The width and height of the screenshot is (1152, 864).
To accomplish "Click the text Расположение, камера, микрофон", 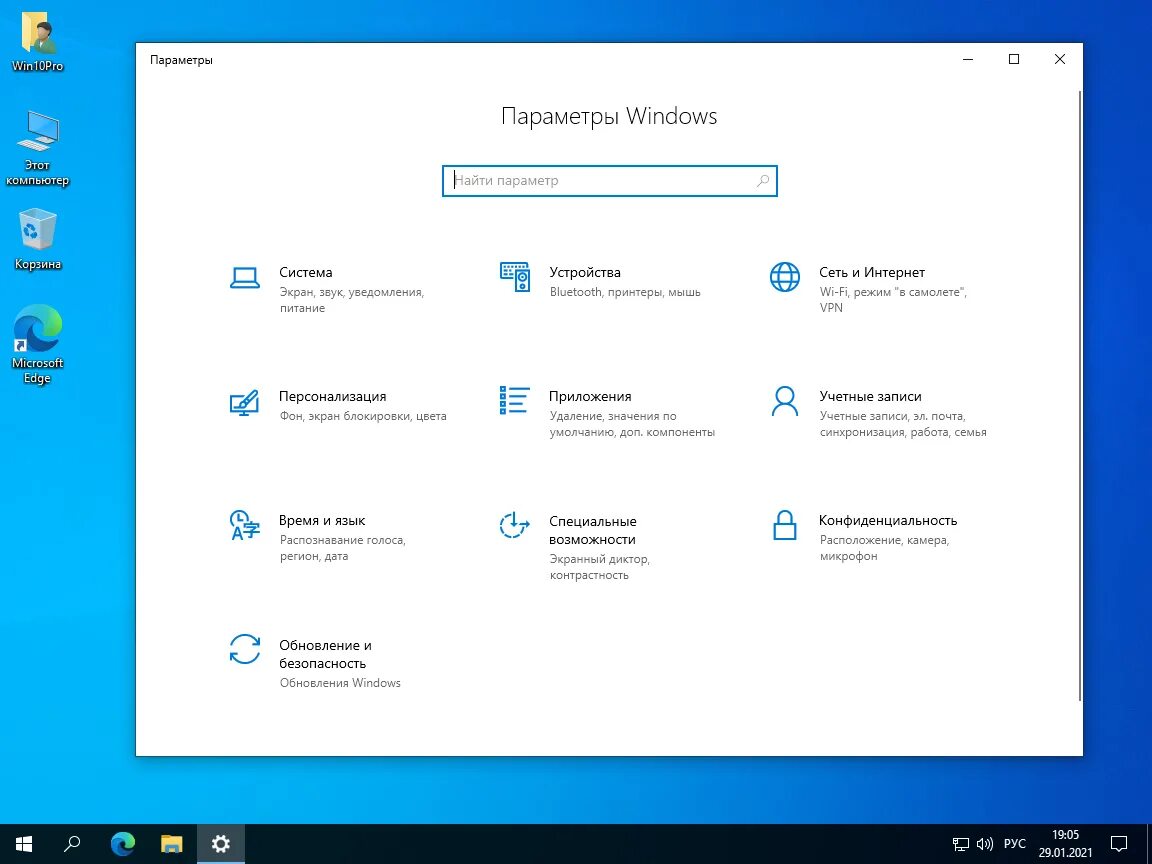I will pos(885,548).
